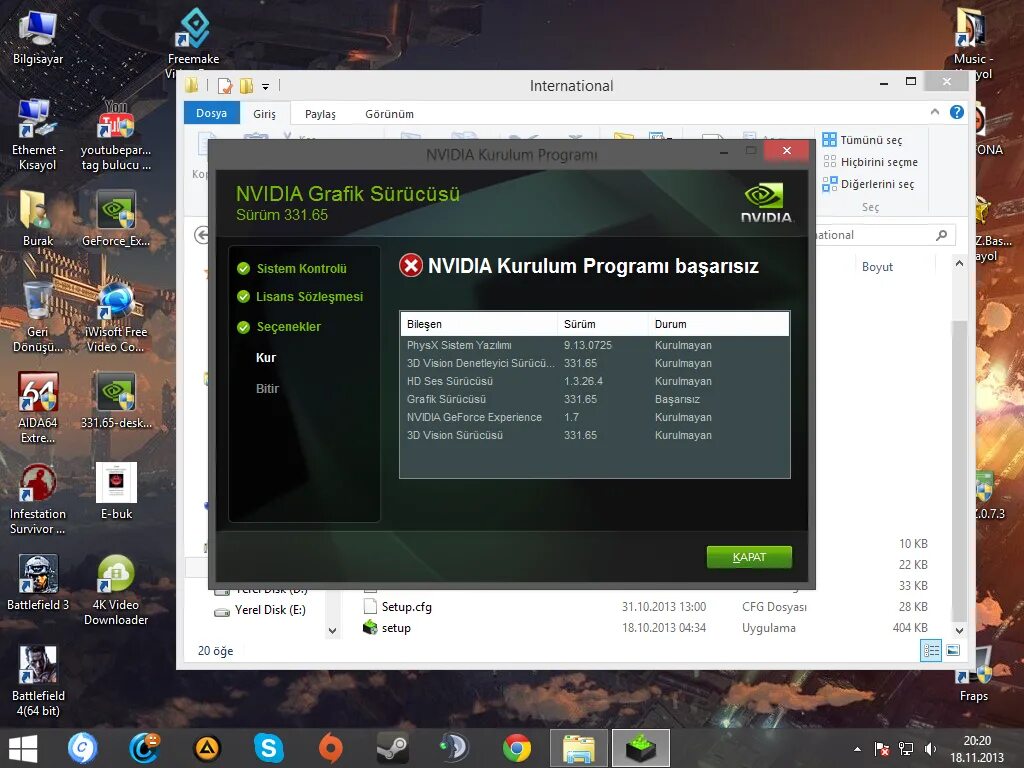Open Google Chrome from the taskbar
This screenshot has width=1024, height=768.
click(x=517, y=748)
